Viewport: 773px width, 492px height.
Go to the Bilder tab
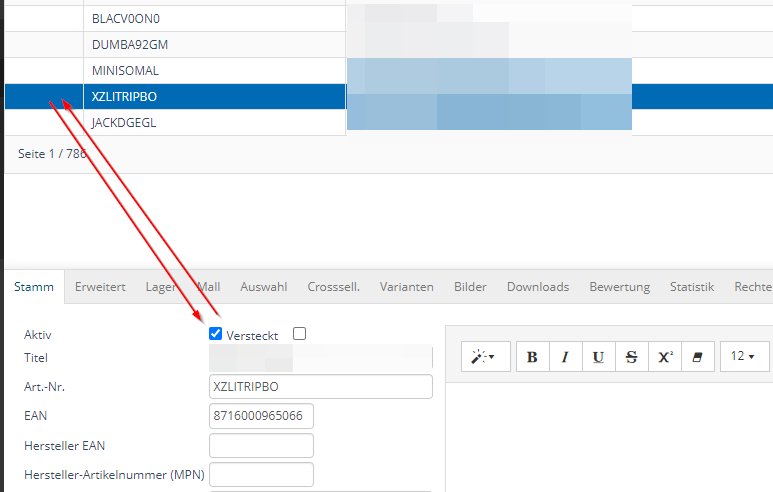470,287
